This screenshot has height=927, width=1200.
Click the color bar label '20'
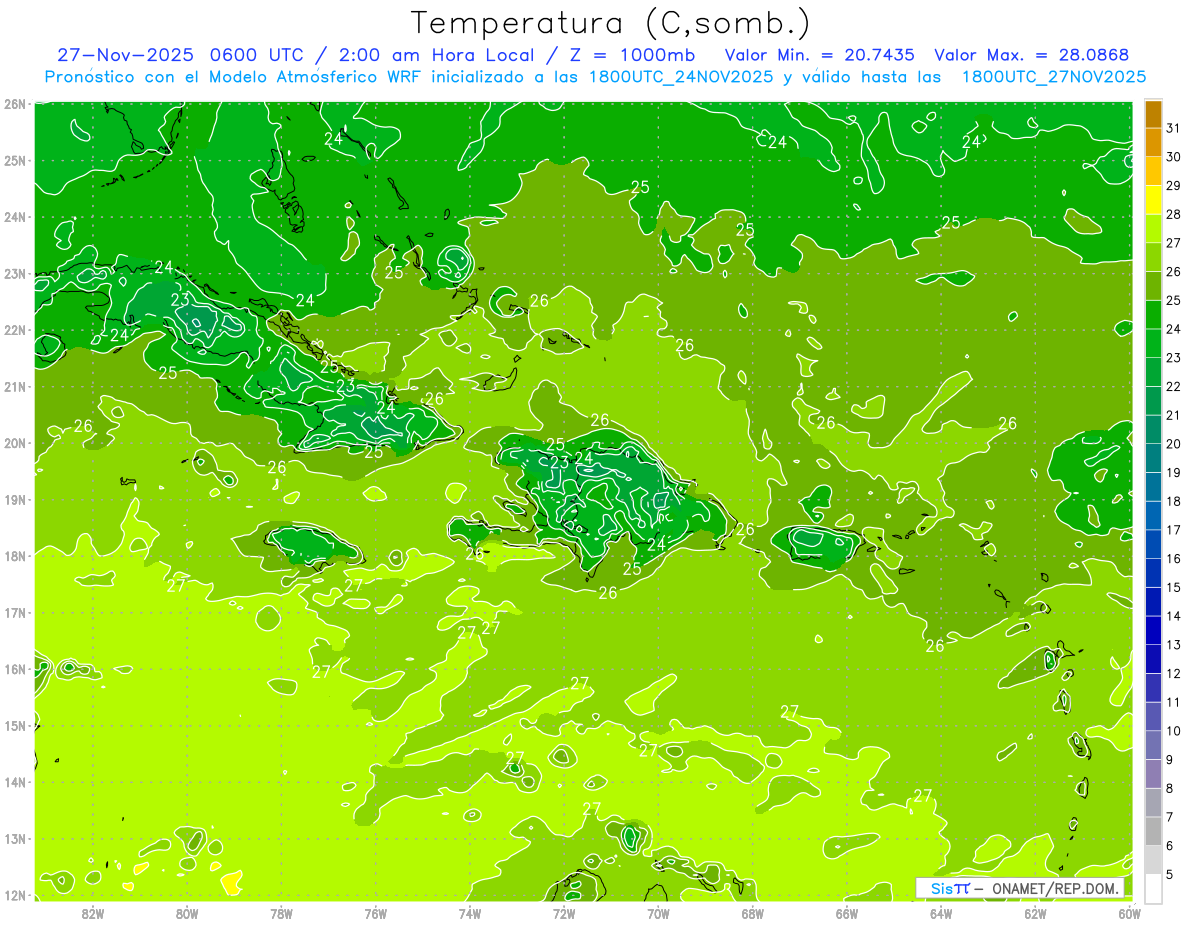[1173, 444]
